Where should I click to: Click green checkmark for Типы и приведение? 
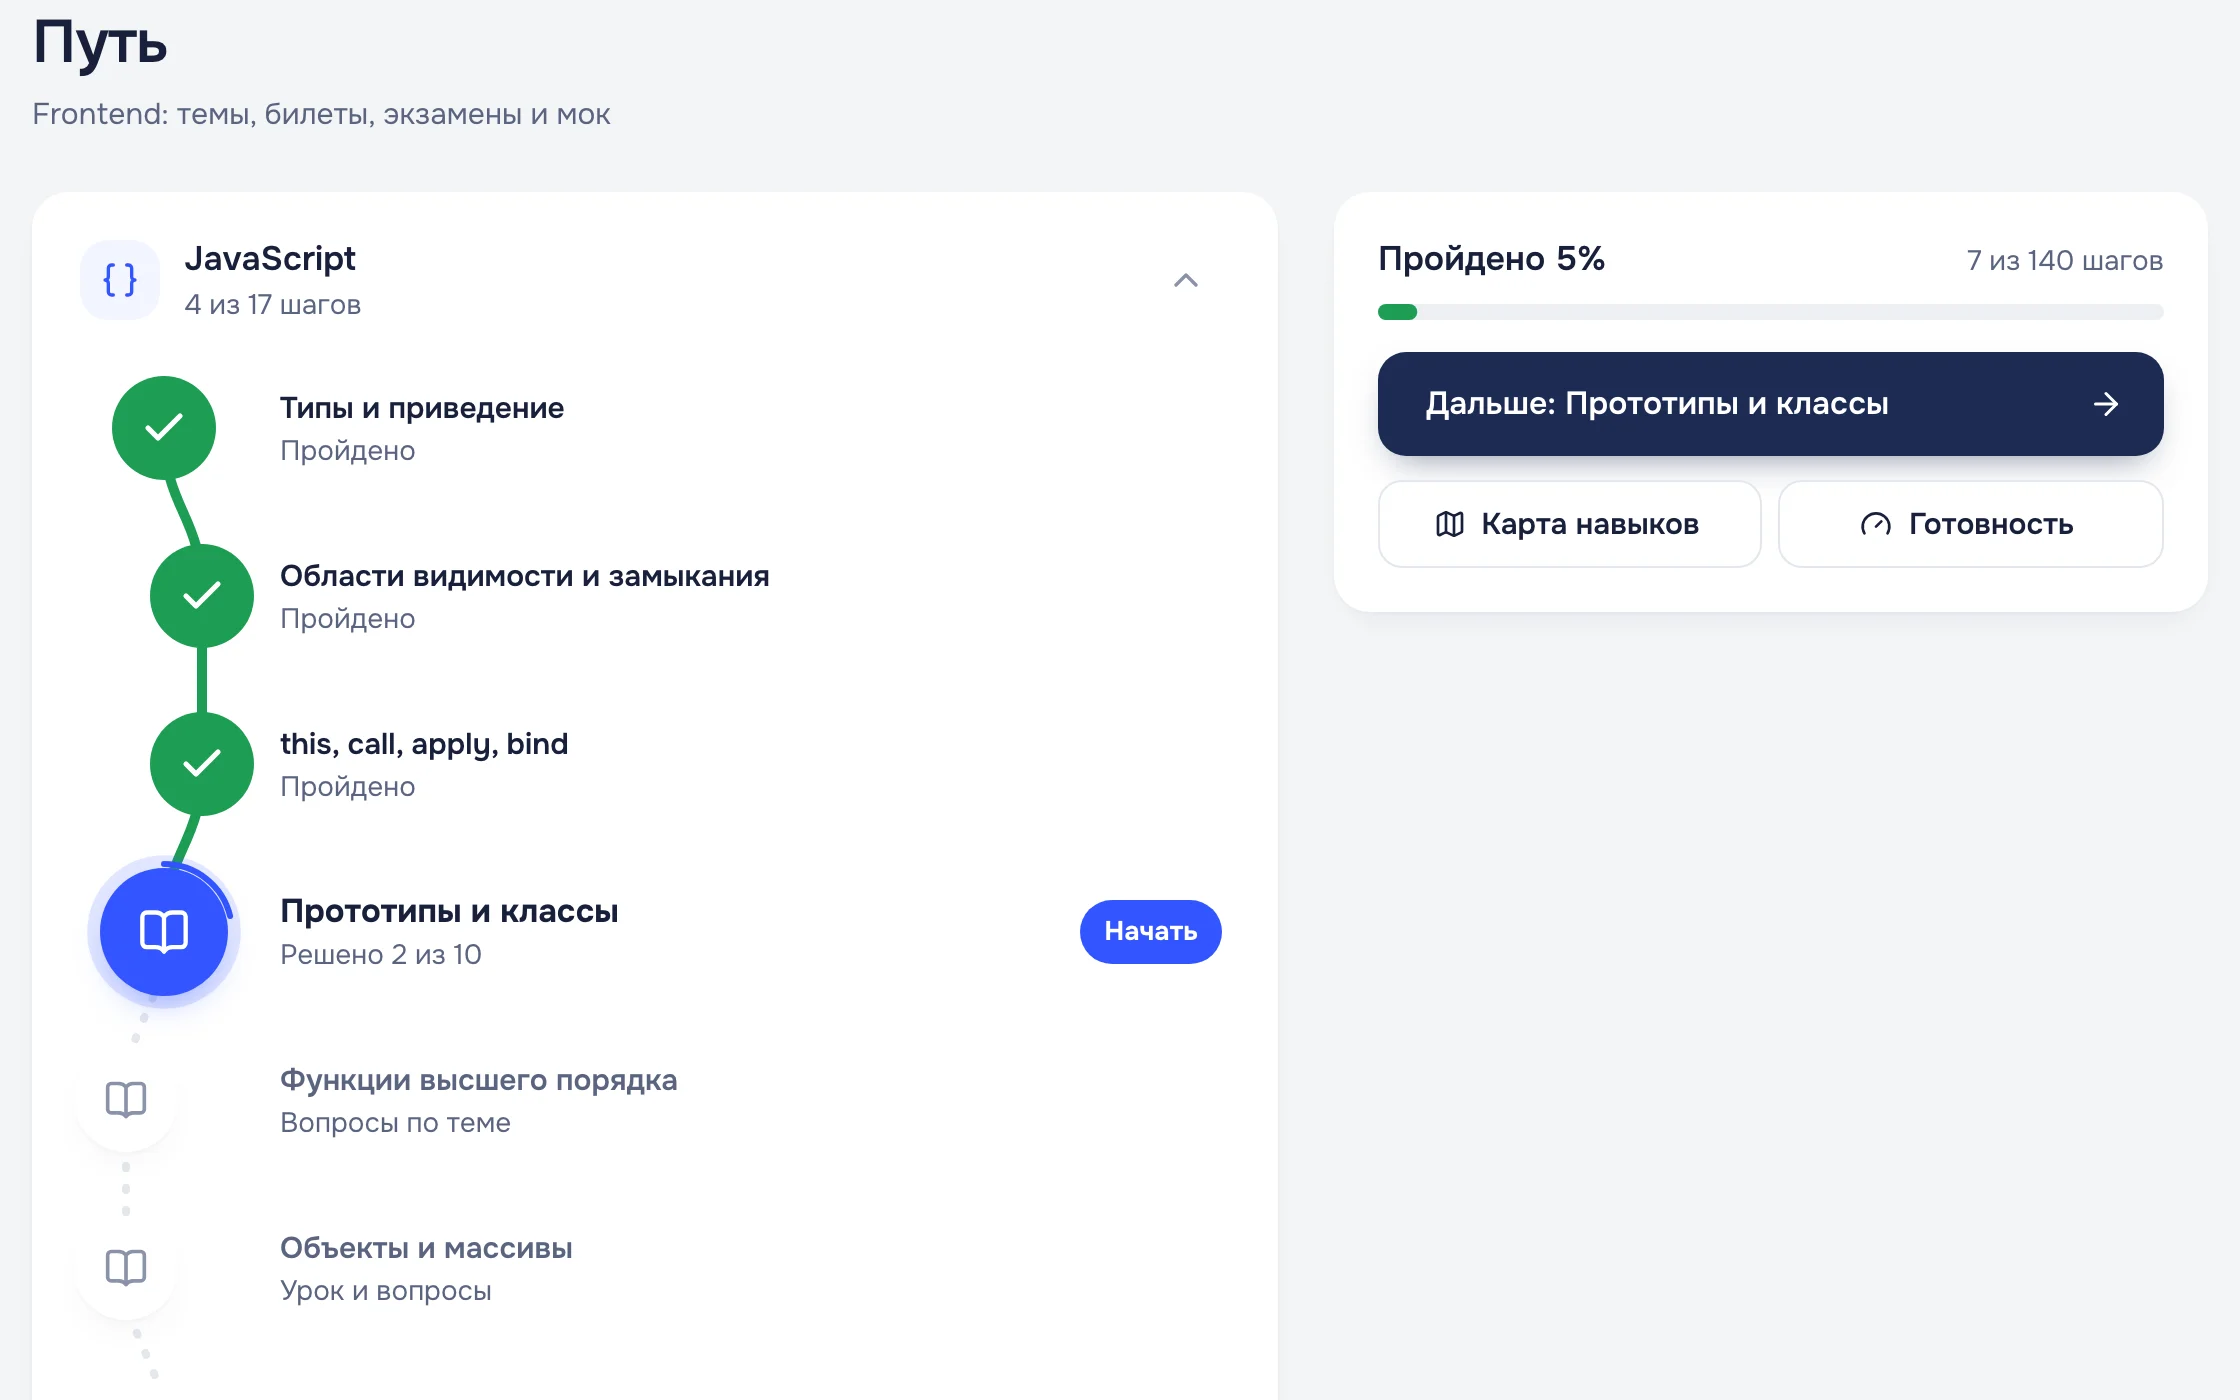tap(164, 428)
